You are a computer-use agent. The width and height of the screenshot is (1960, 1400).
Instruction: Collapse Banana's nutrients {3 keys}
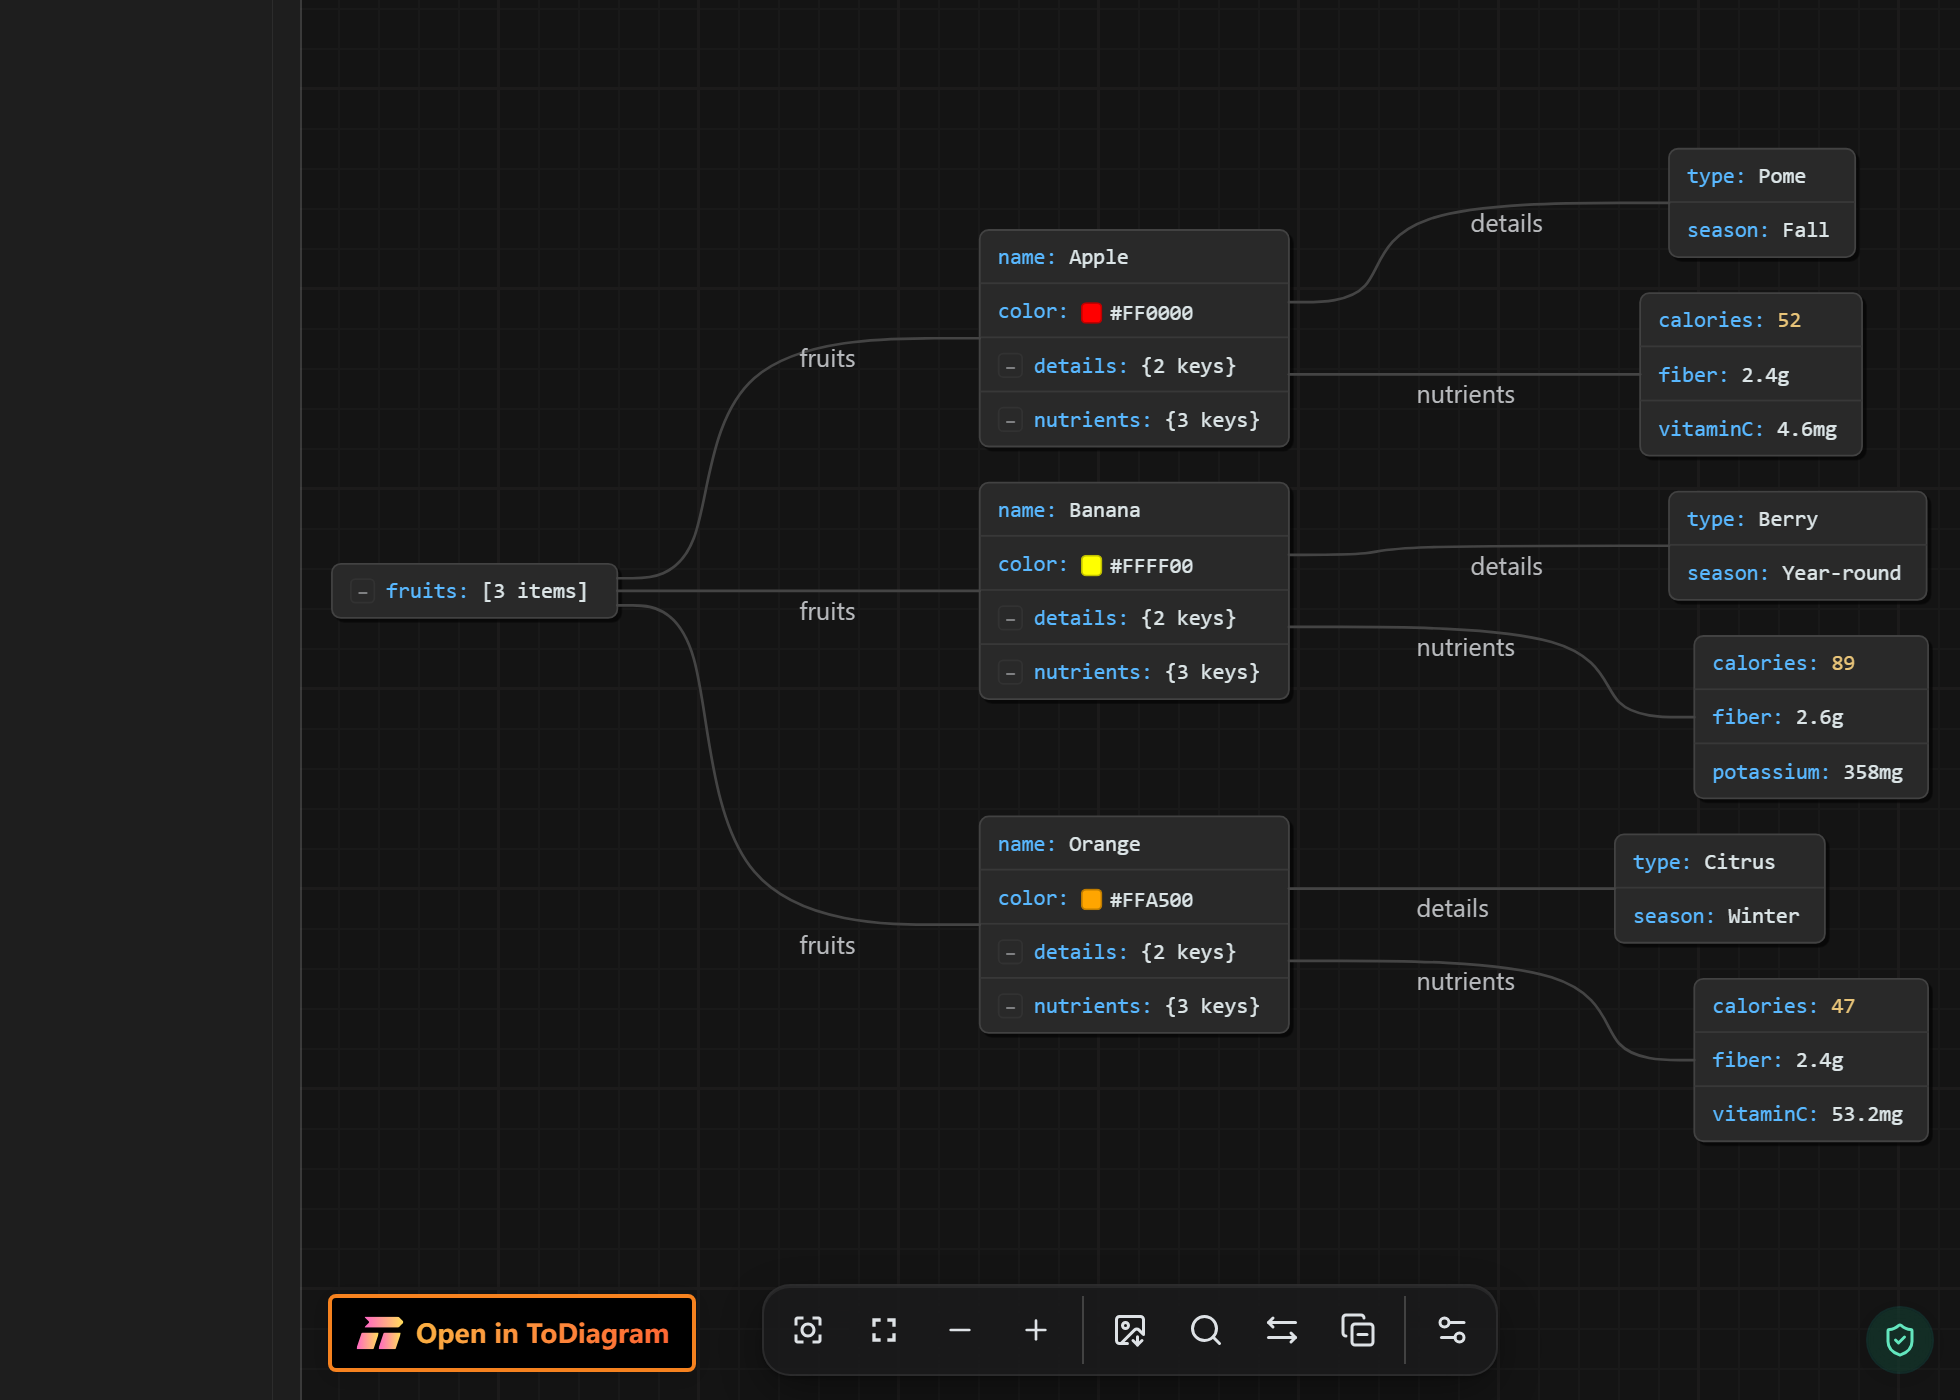coord(1010,673)
